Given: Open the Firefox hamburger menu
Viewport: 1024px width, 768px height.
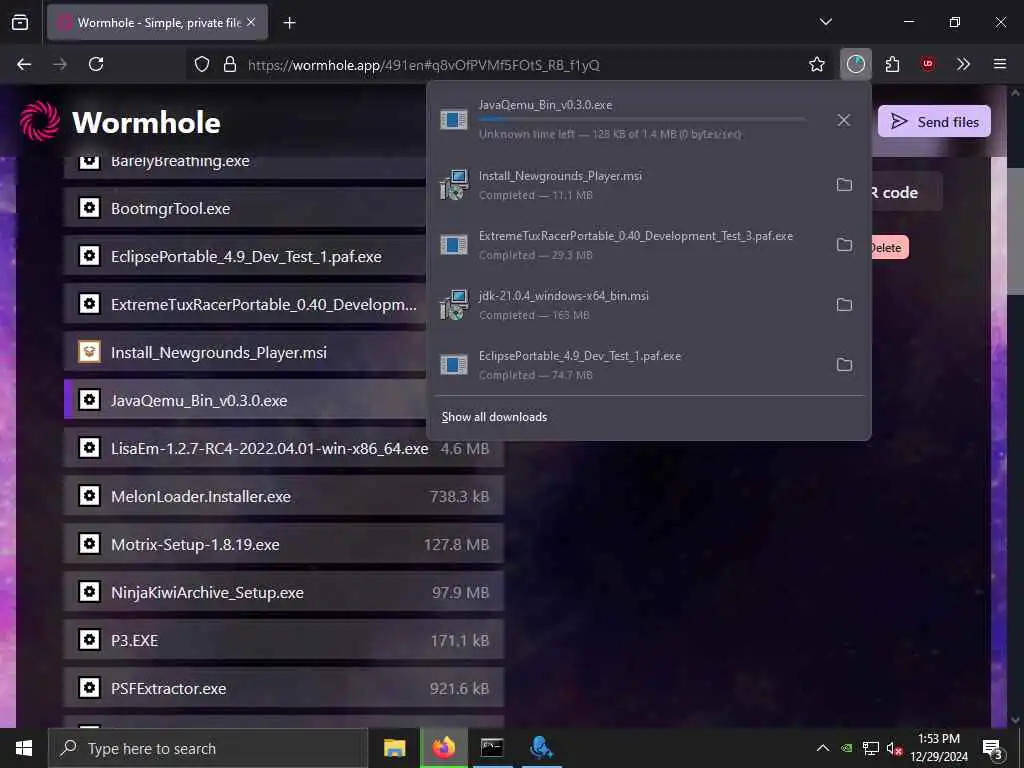Looking at the screenshot, I should click(1000, 64).
